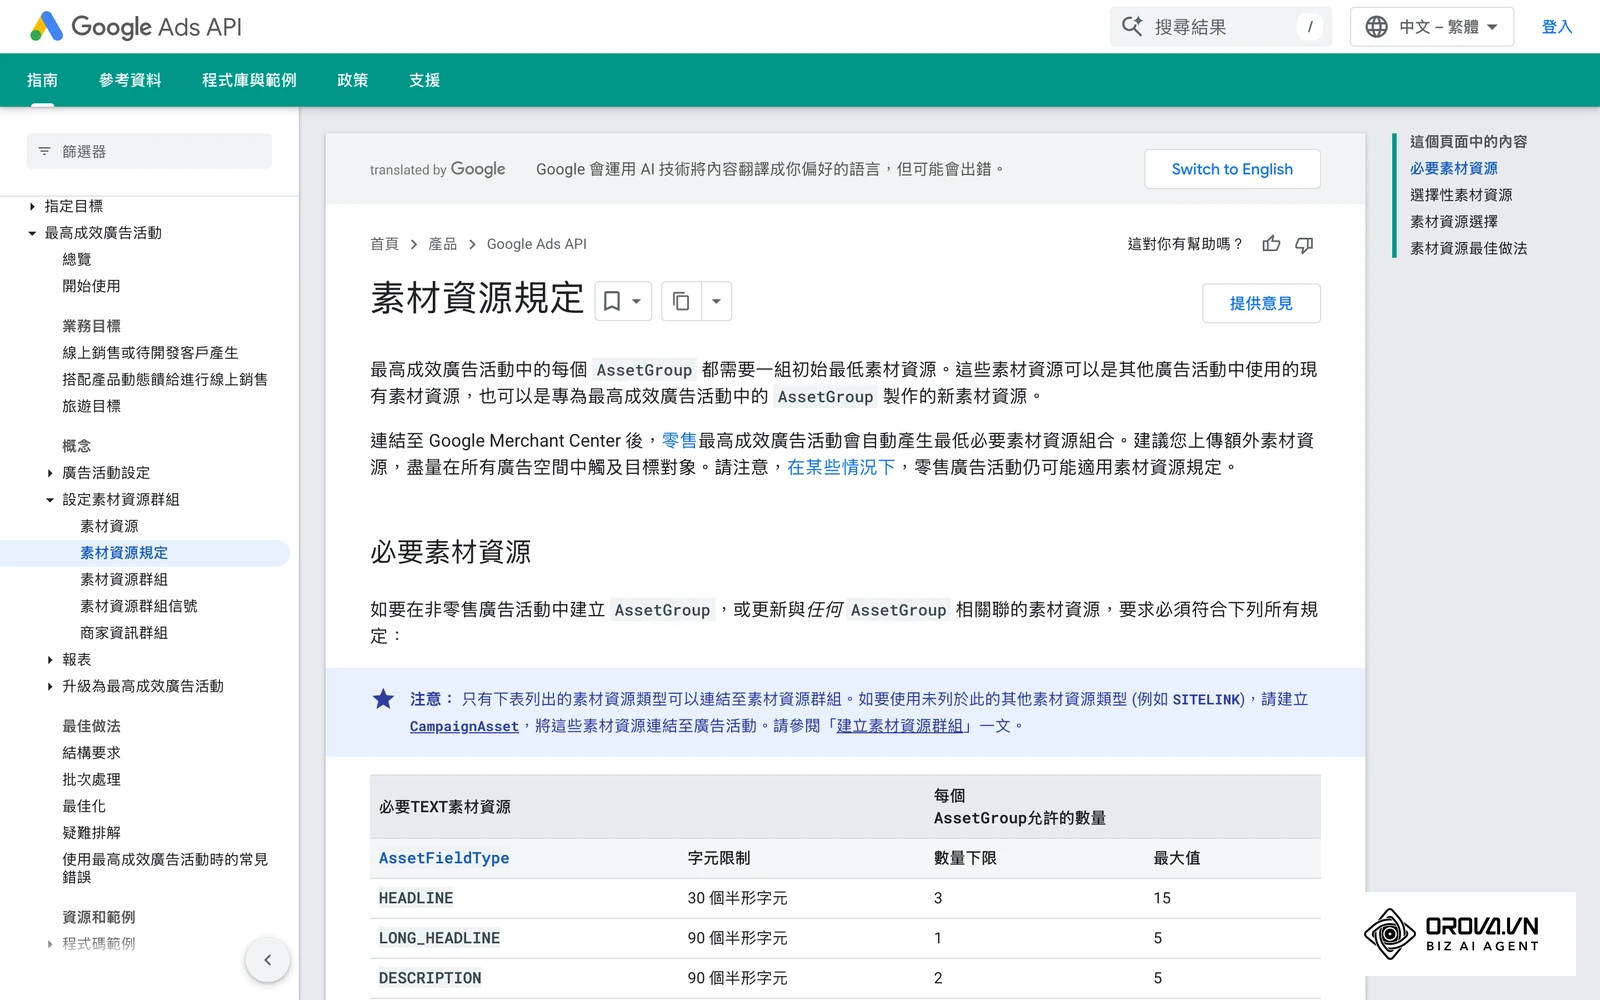Open 疑難排解 in sidebar
This screenshot has height=1000, width=1600.
(91, 833)
